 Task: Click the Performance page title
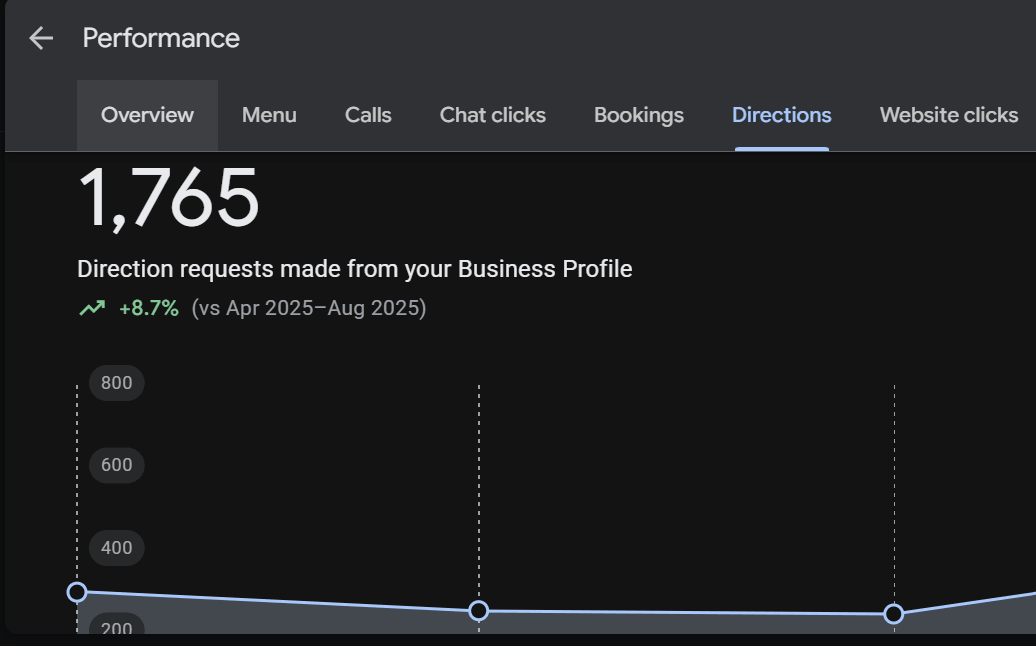[x=161, y=38]
